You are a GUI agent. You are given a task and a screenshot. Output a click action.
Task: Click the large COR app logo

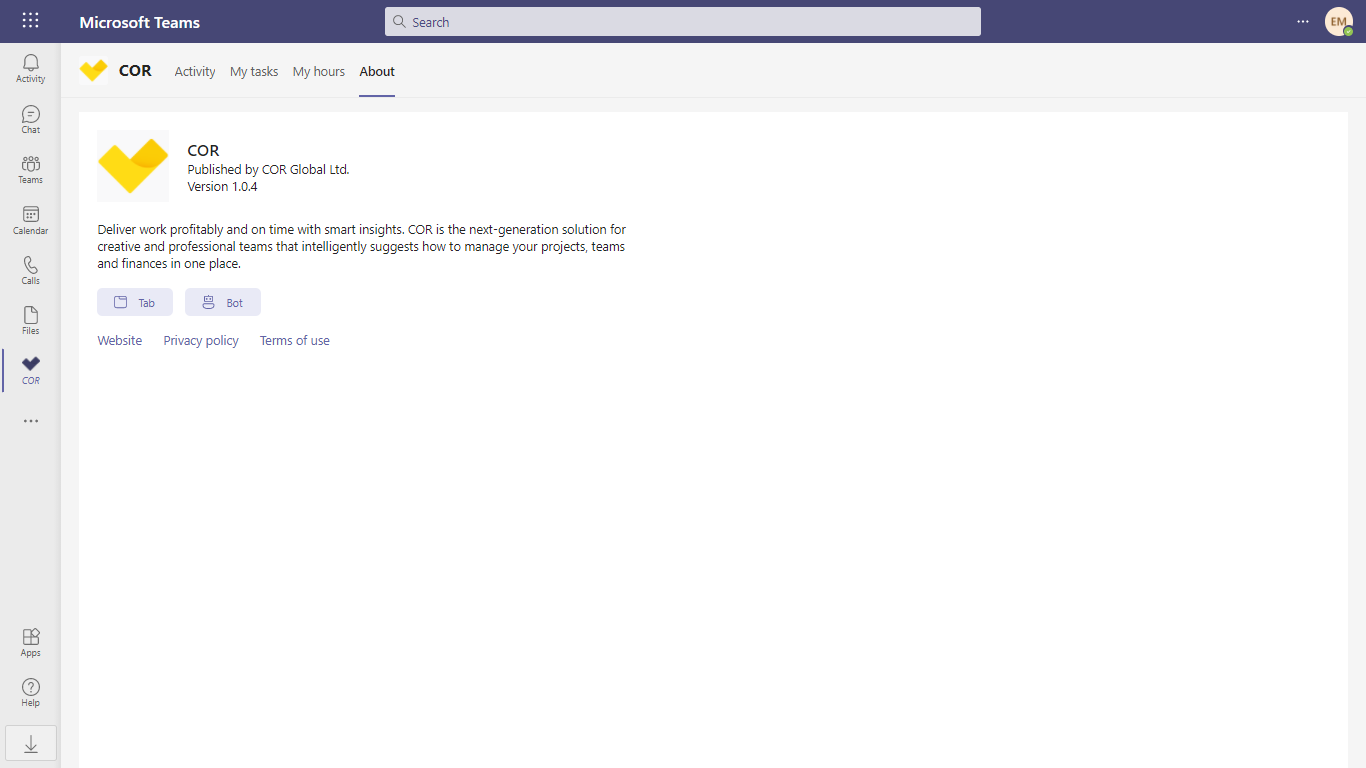(x=133, y=166)
